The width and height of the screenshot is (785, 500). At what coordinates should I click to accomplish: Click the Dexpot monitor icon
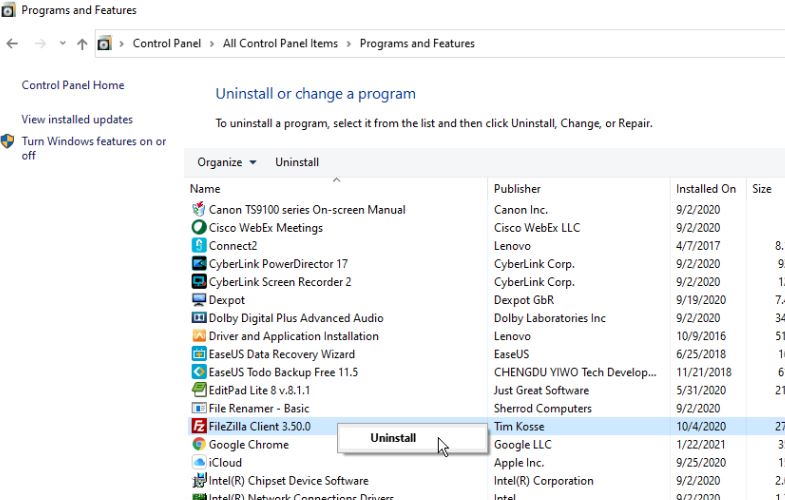tap(199, 299)
